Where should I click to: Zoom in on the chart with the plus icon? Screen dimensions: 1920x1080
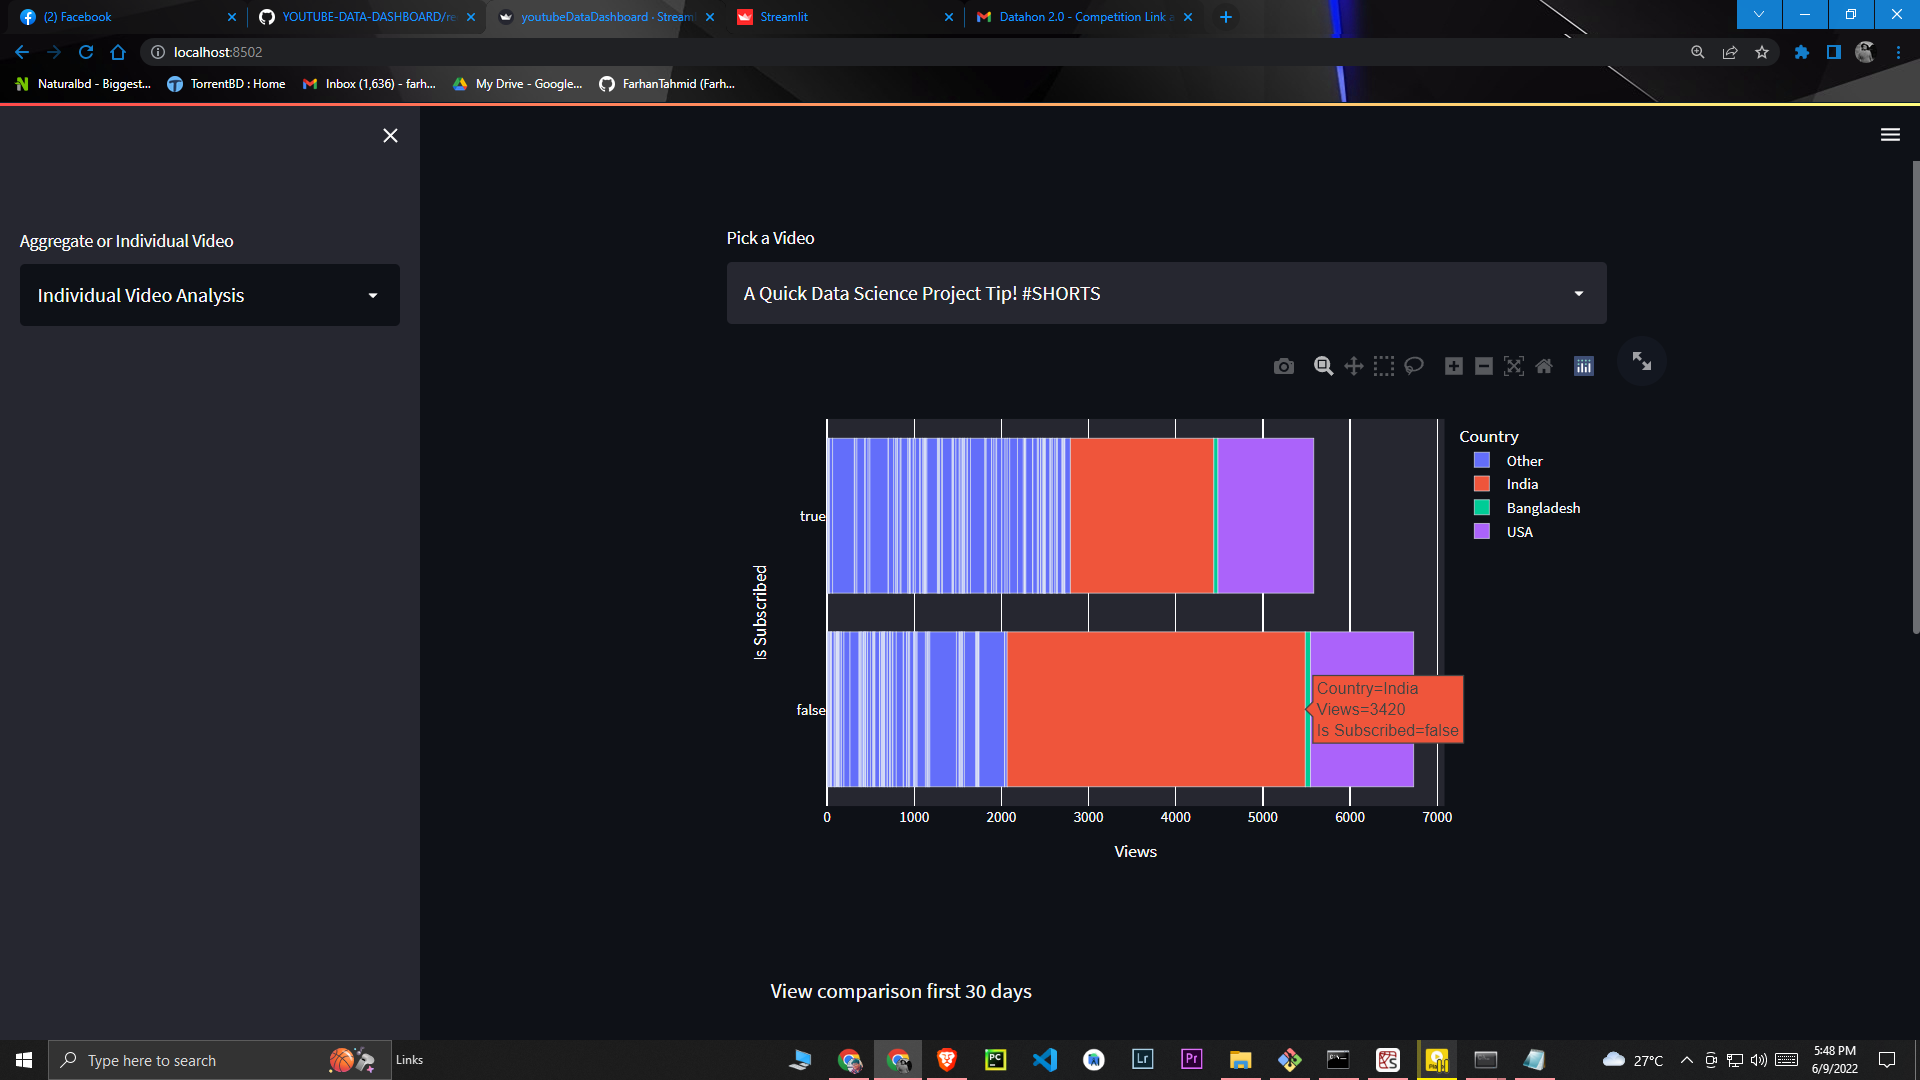pos(1454,366)
